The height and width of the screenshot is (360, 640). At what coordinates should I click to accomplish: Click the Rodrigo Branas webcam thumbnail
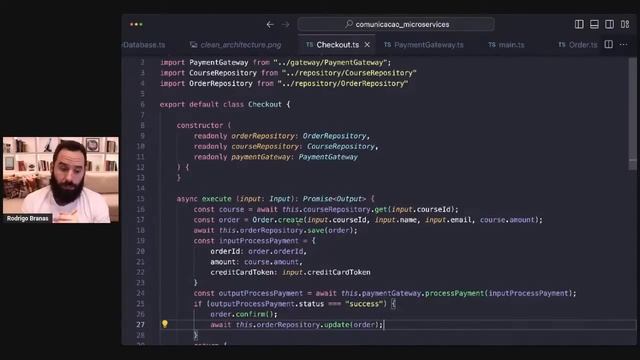[x=61, y=180]
